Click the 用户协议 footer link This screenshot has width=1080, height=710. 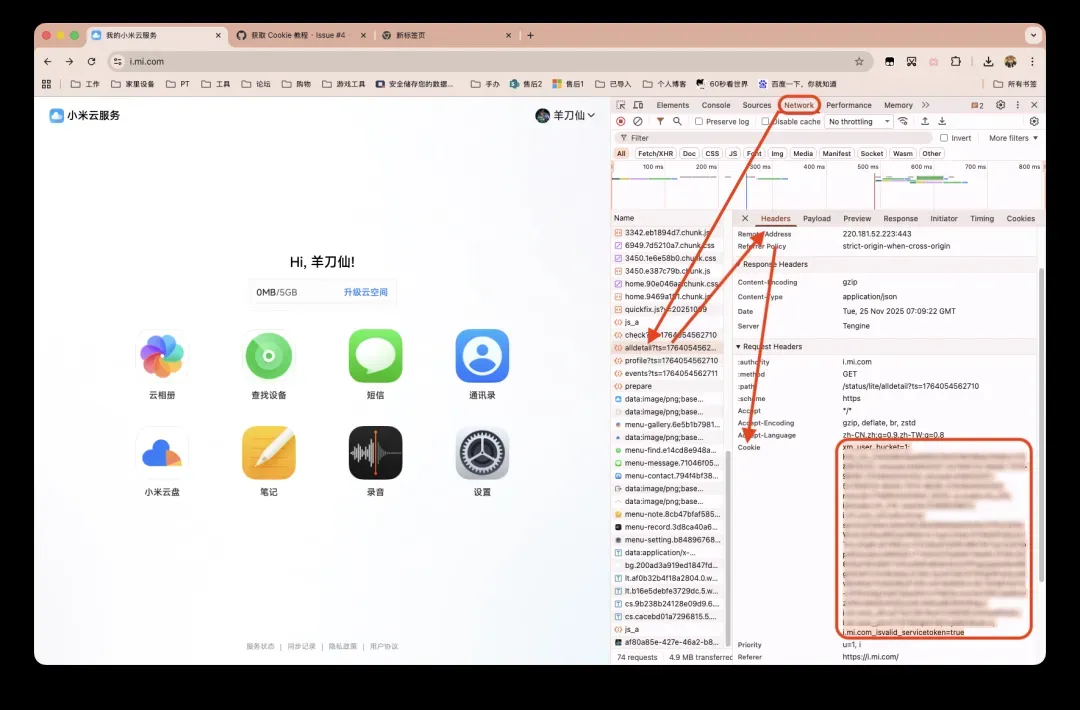384,646
